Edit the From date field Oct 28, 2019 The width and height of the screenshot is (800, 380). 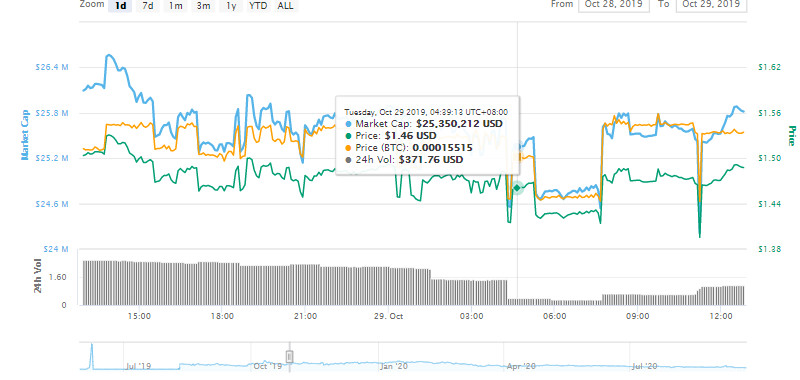click(x=614, y=5)
